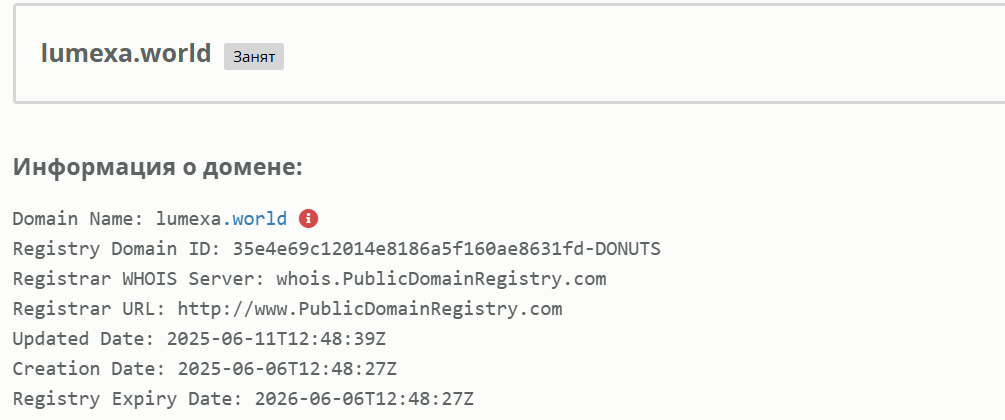This screenshot has width=1005, height=420.
Task: Click the Registry Domain ID value ending in DONUTS
Action: click(x=447, y=249)
